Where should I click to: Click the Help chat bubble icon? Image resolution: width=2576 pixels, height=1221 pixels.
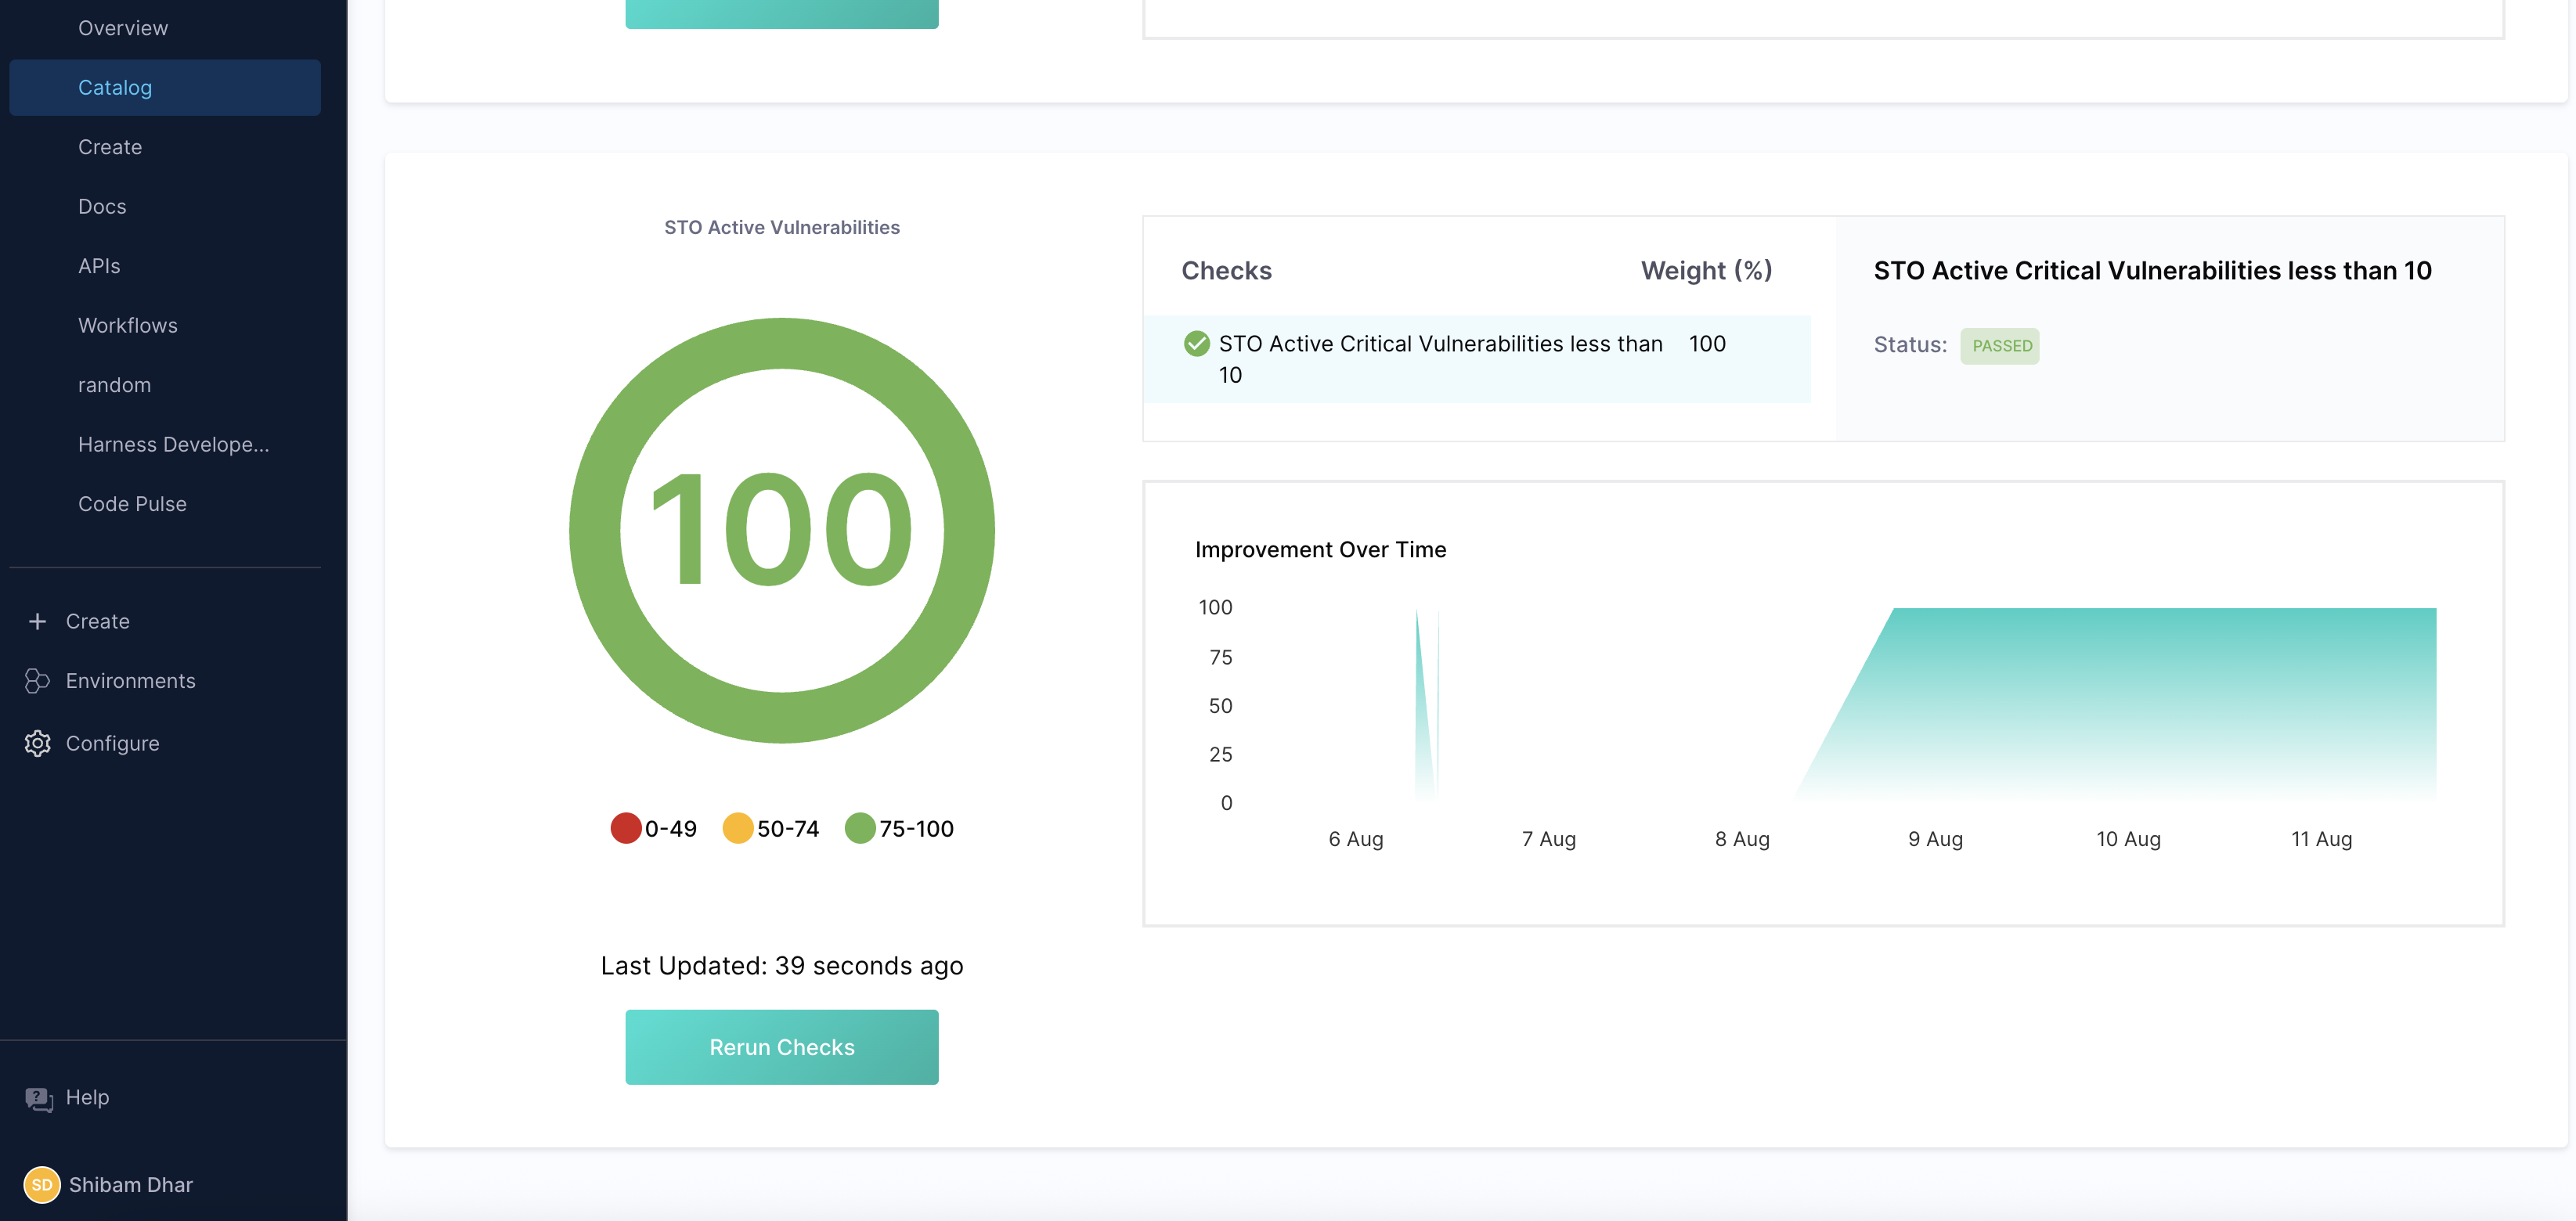(39, 1098)
